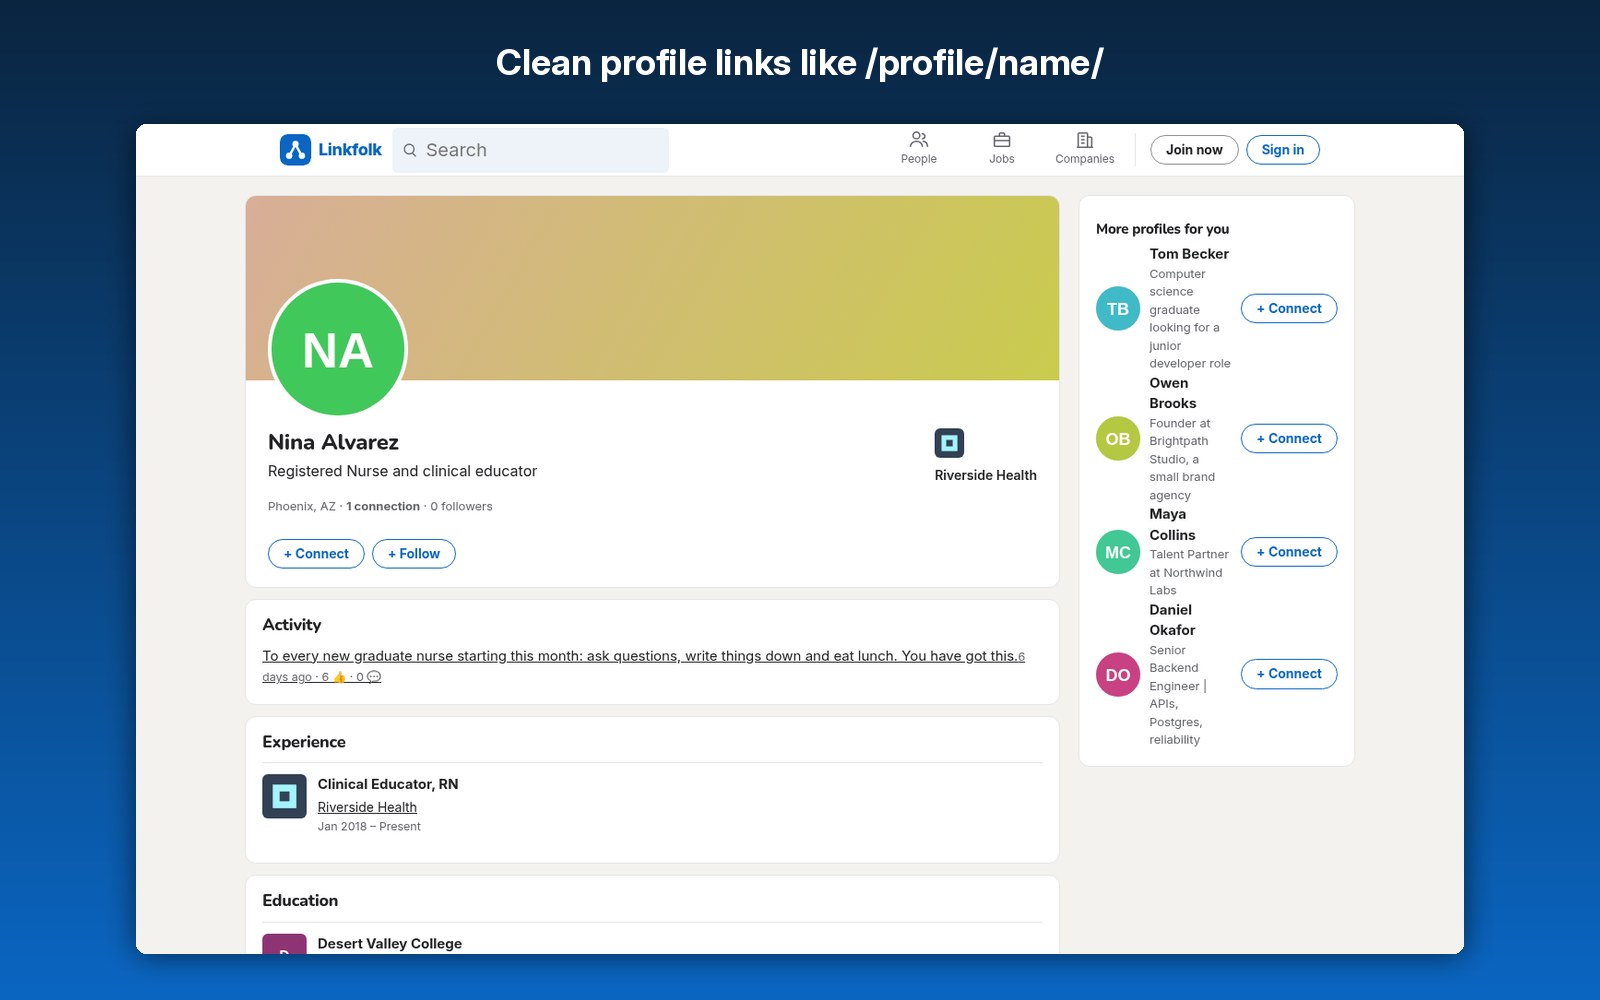This screenshot has height=1000, width=1600.
Task: Click the Desert Valley College logo
Action: (x=284, y=944)
